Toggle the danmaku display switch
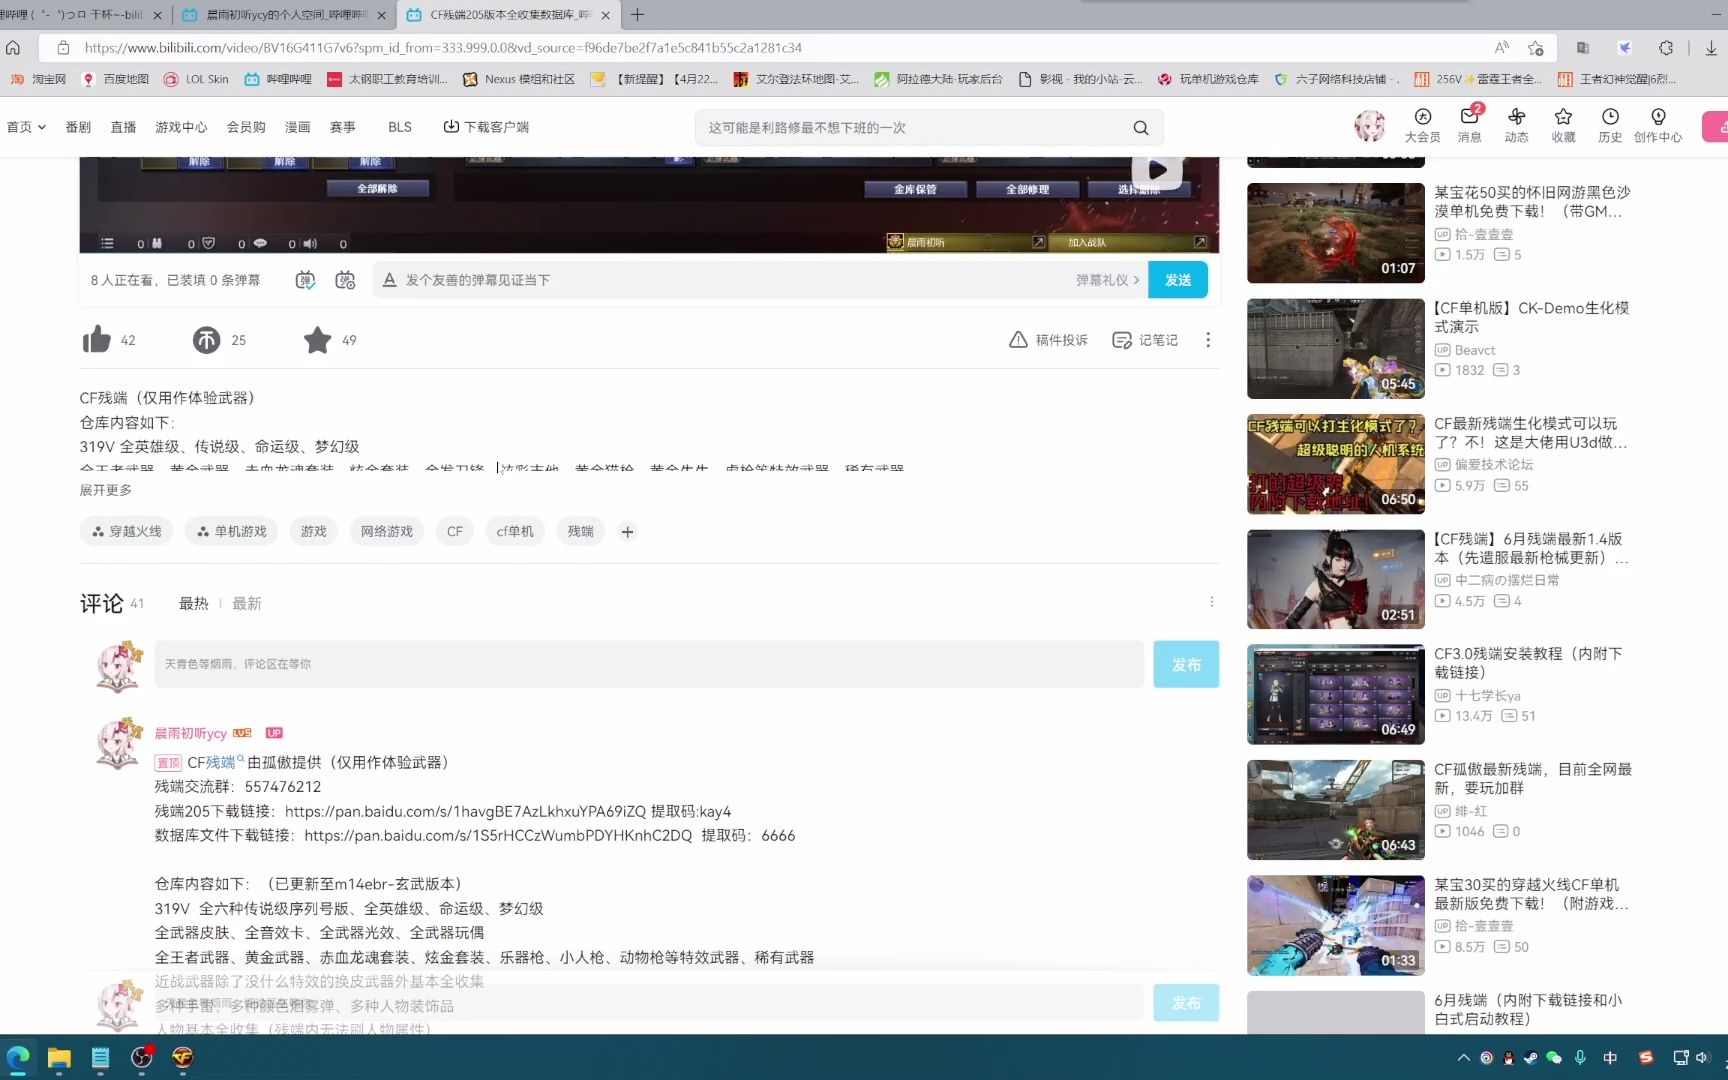The width and height of the screenshot is (1728, 1080). pyautogui.click(x=306, y=280)
